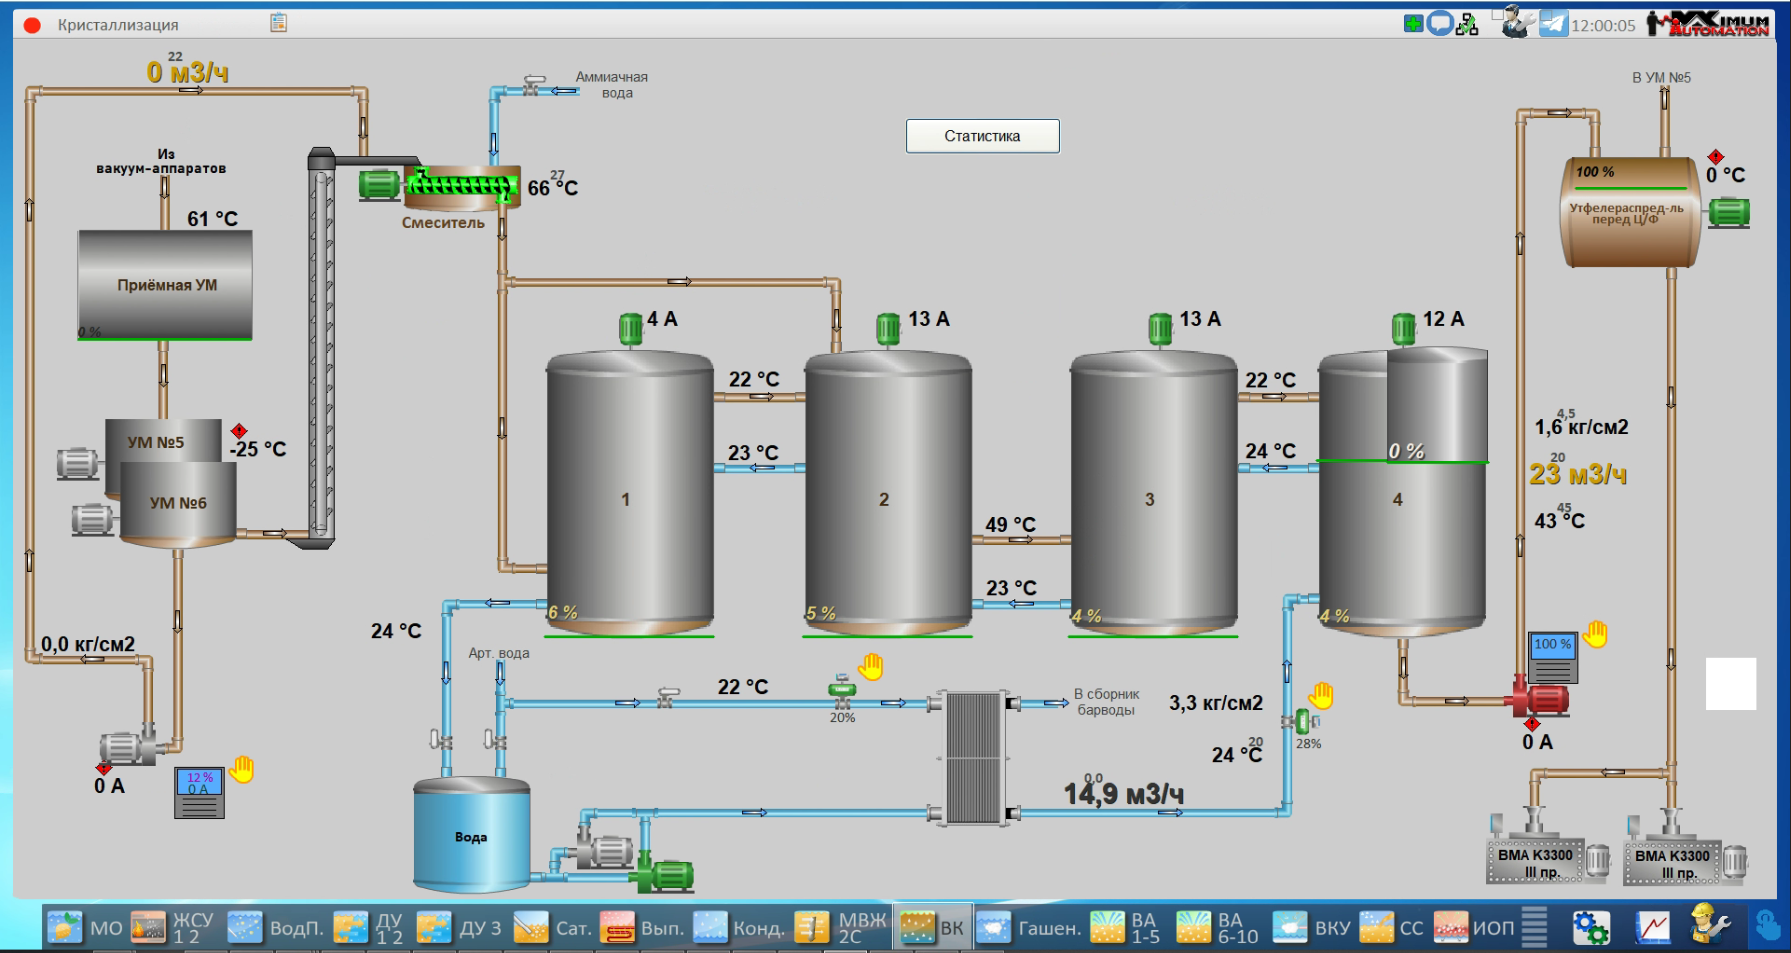Toggle manual mode hand near 28% valve
Image resolution: width=1791 pixels, height=953 pixels.
pos(1321,695)
